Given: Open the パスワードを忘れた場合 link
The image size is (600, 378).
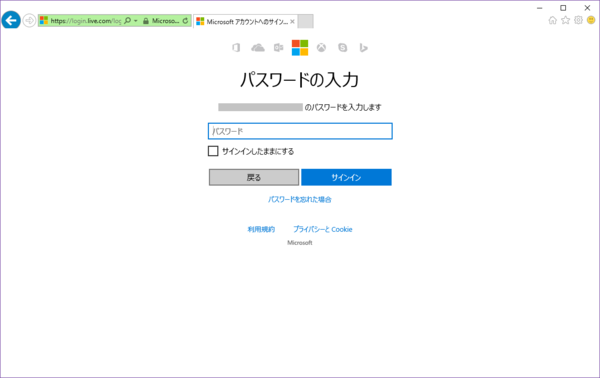Looking at the screenshot, I should click(x=300, y=199).
